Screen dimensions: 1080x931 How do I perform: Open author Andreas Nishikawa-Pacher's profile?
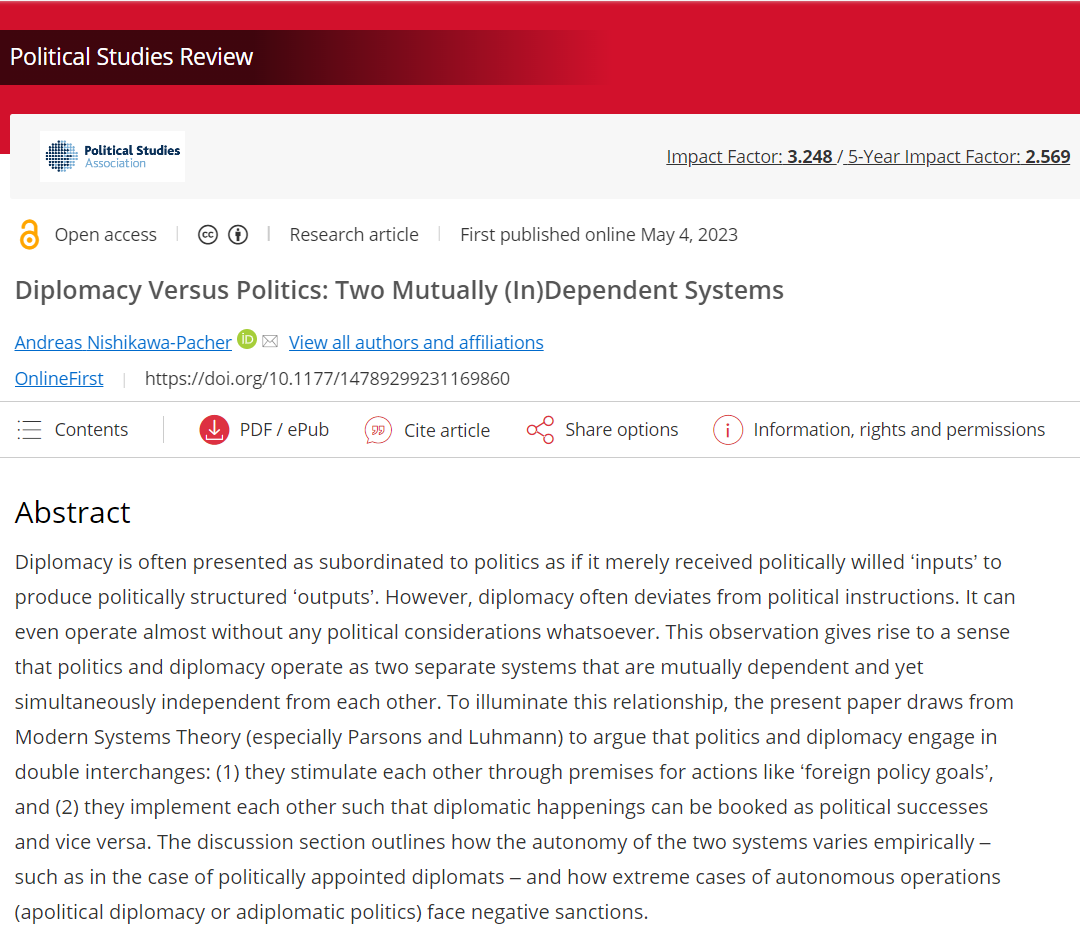[123, 342]
